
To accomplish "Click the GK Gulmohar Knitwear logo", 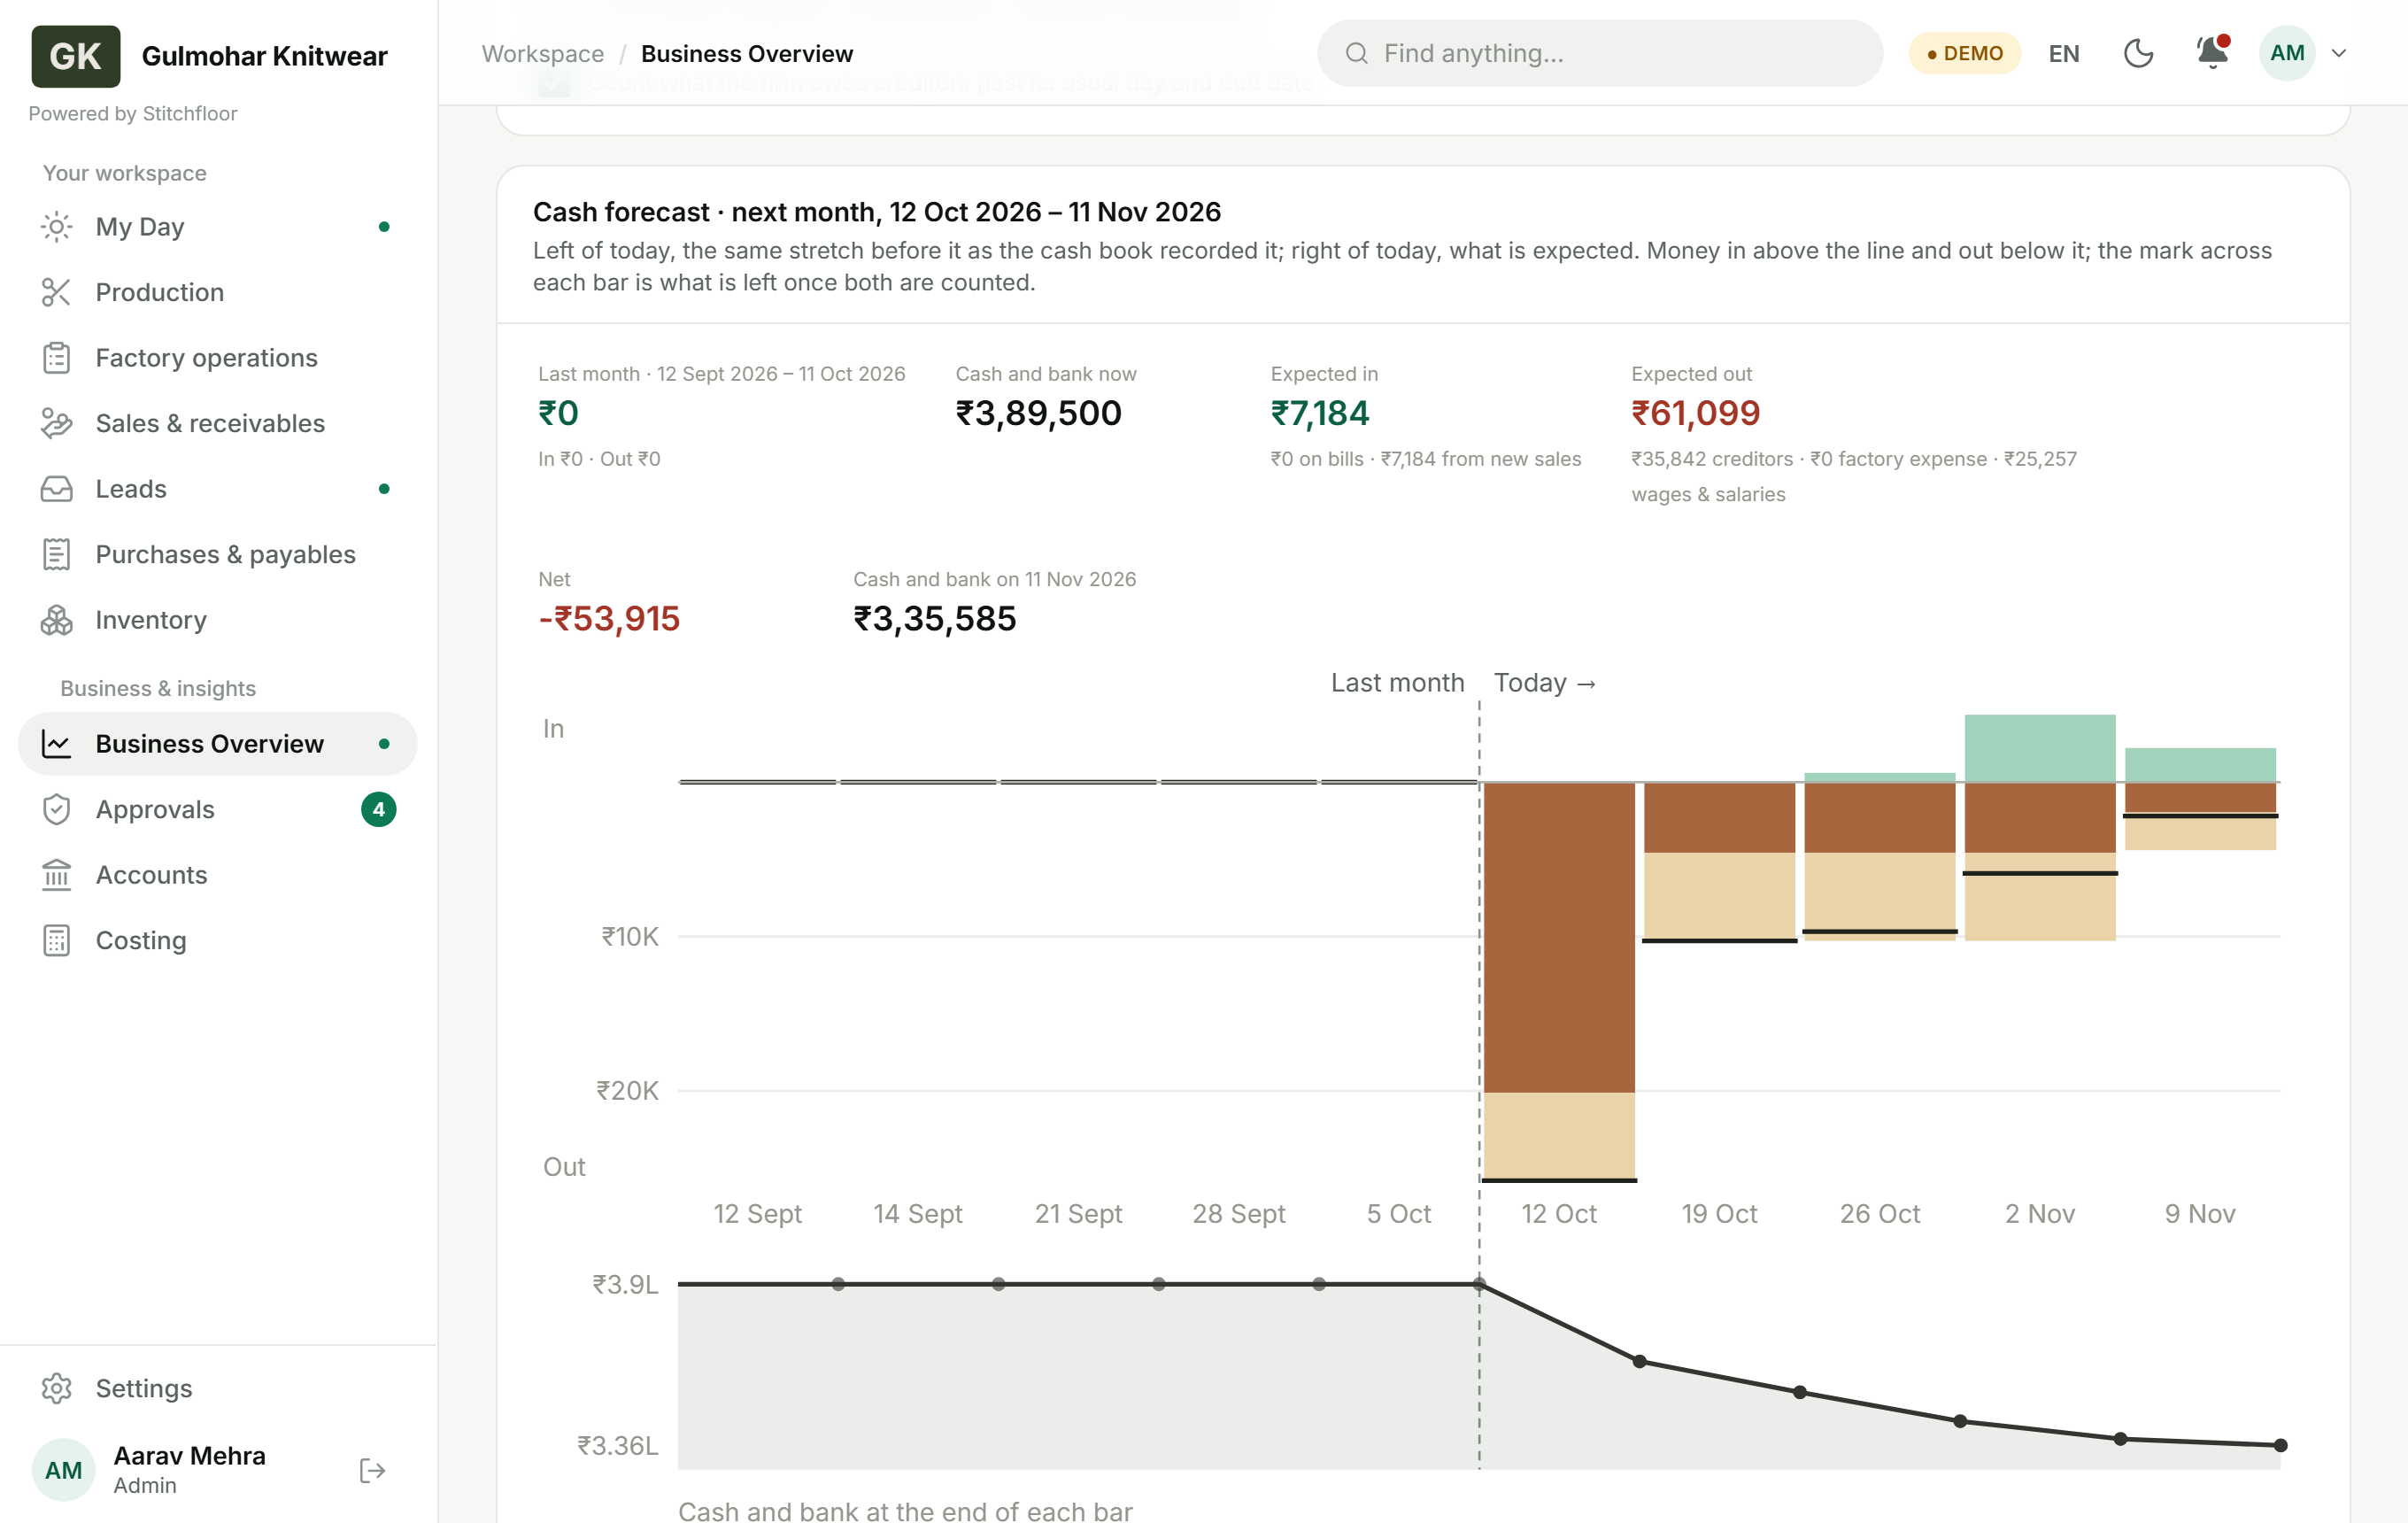I will click(x=76, y=56).
